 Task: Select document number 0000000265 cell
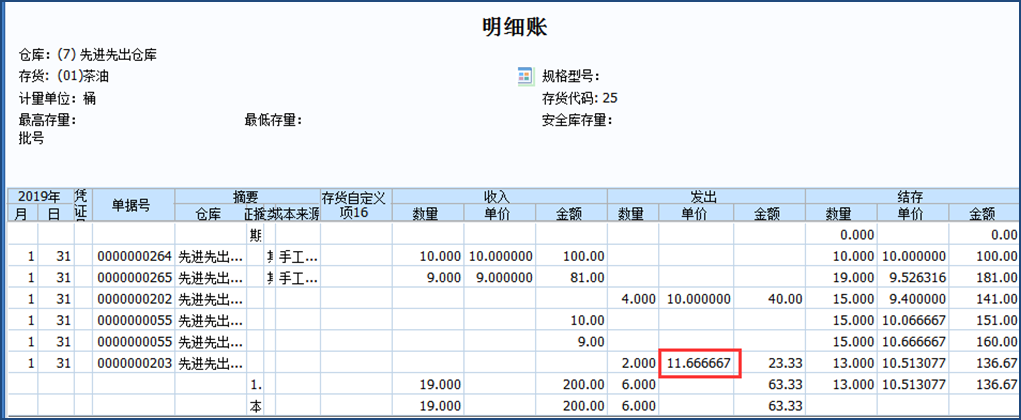[134, 277]
